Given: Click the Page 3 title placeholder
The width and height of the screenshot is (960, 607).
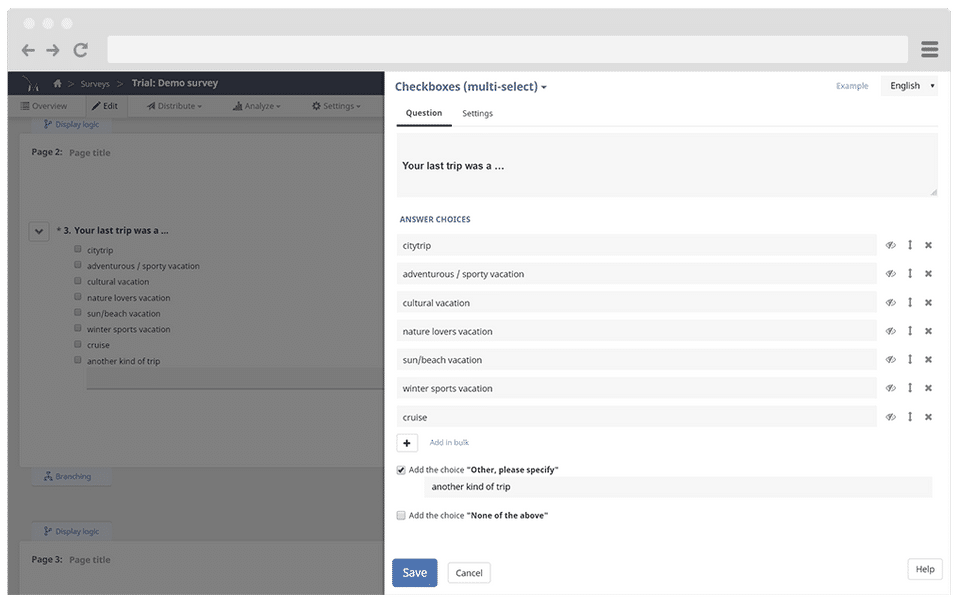Looking at the screenshot, I should 89,560.
